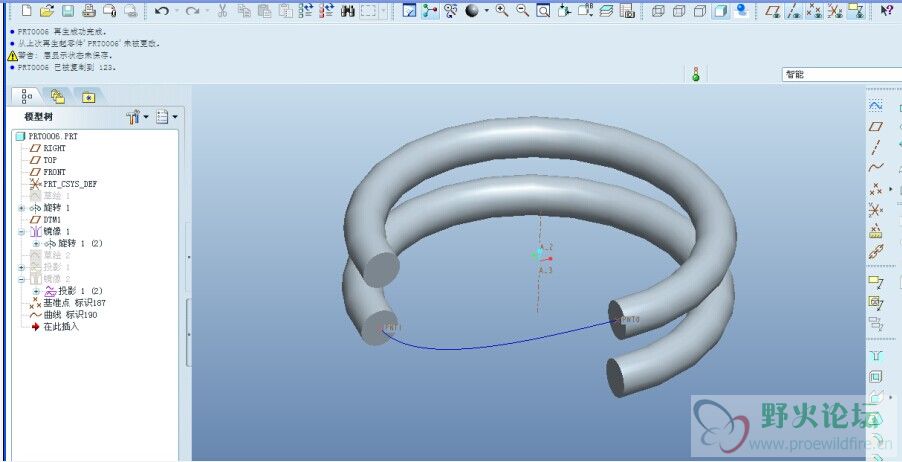Copy the selected feature
Viewport: 902px width, 462px height.
244,11
